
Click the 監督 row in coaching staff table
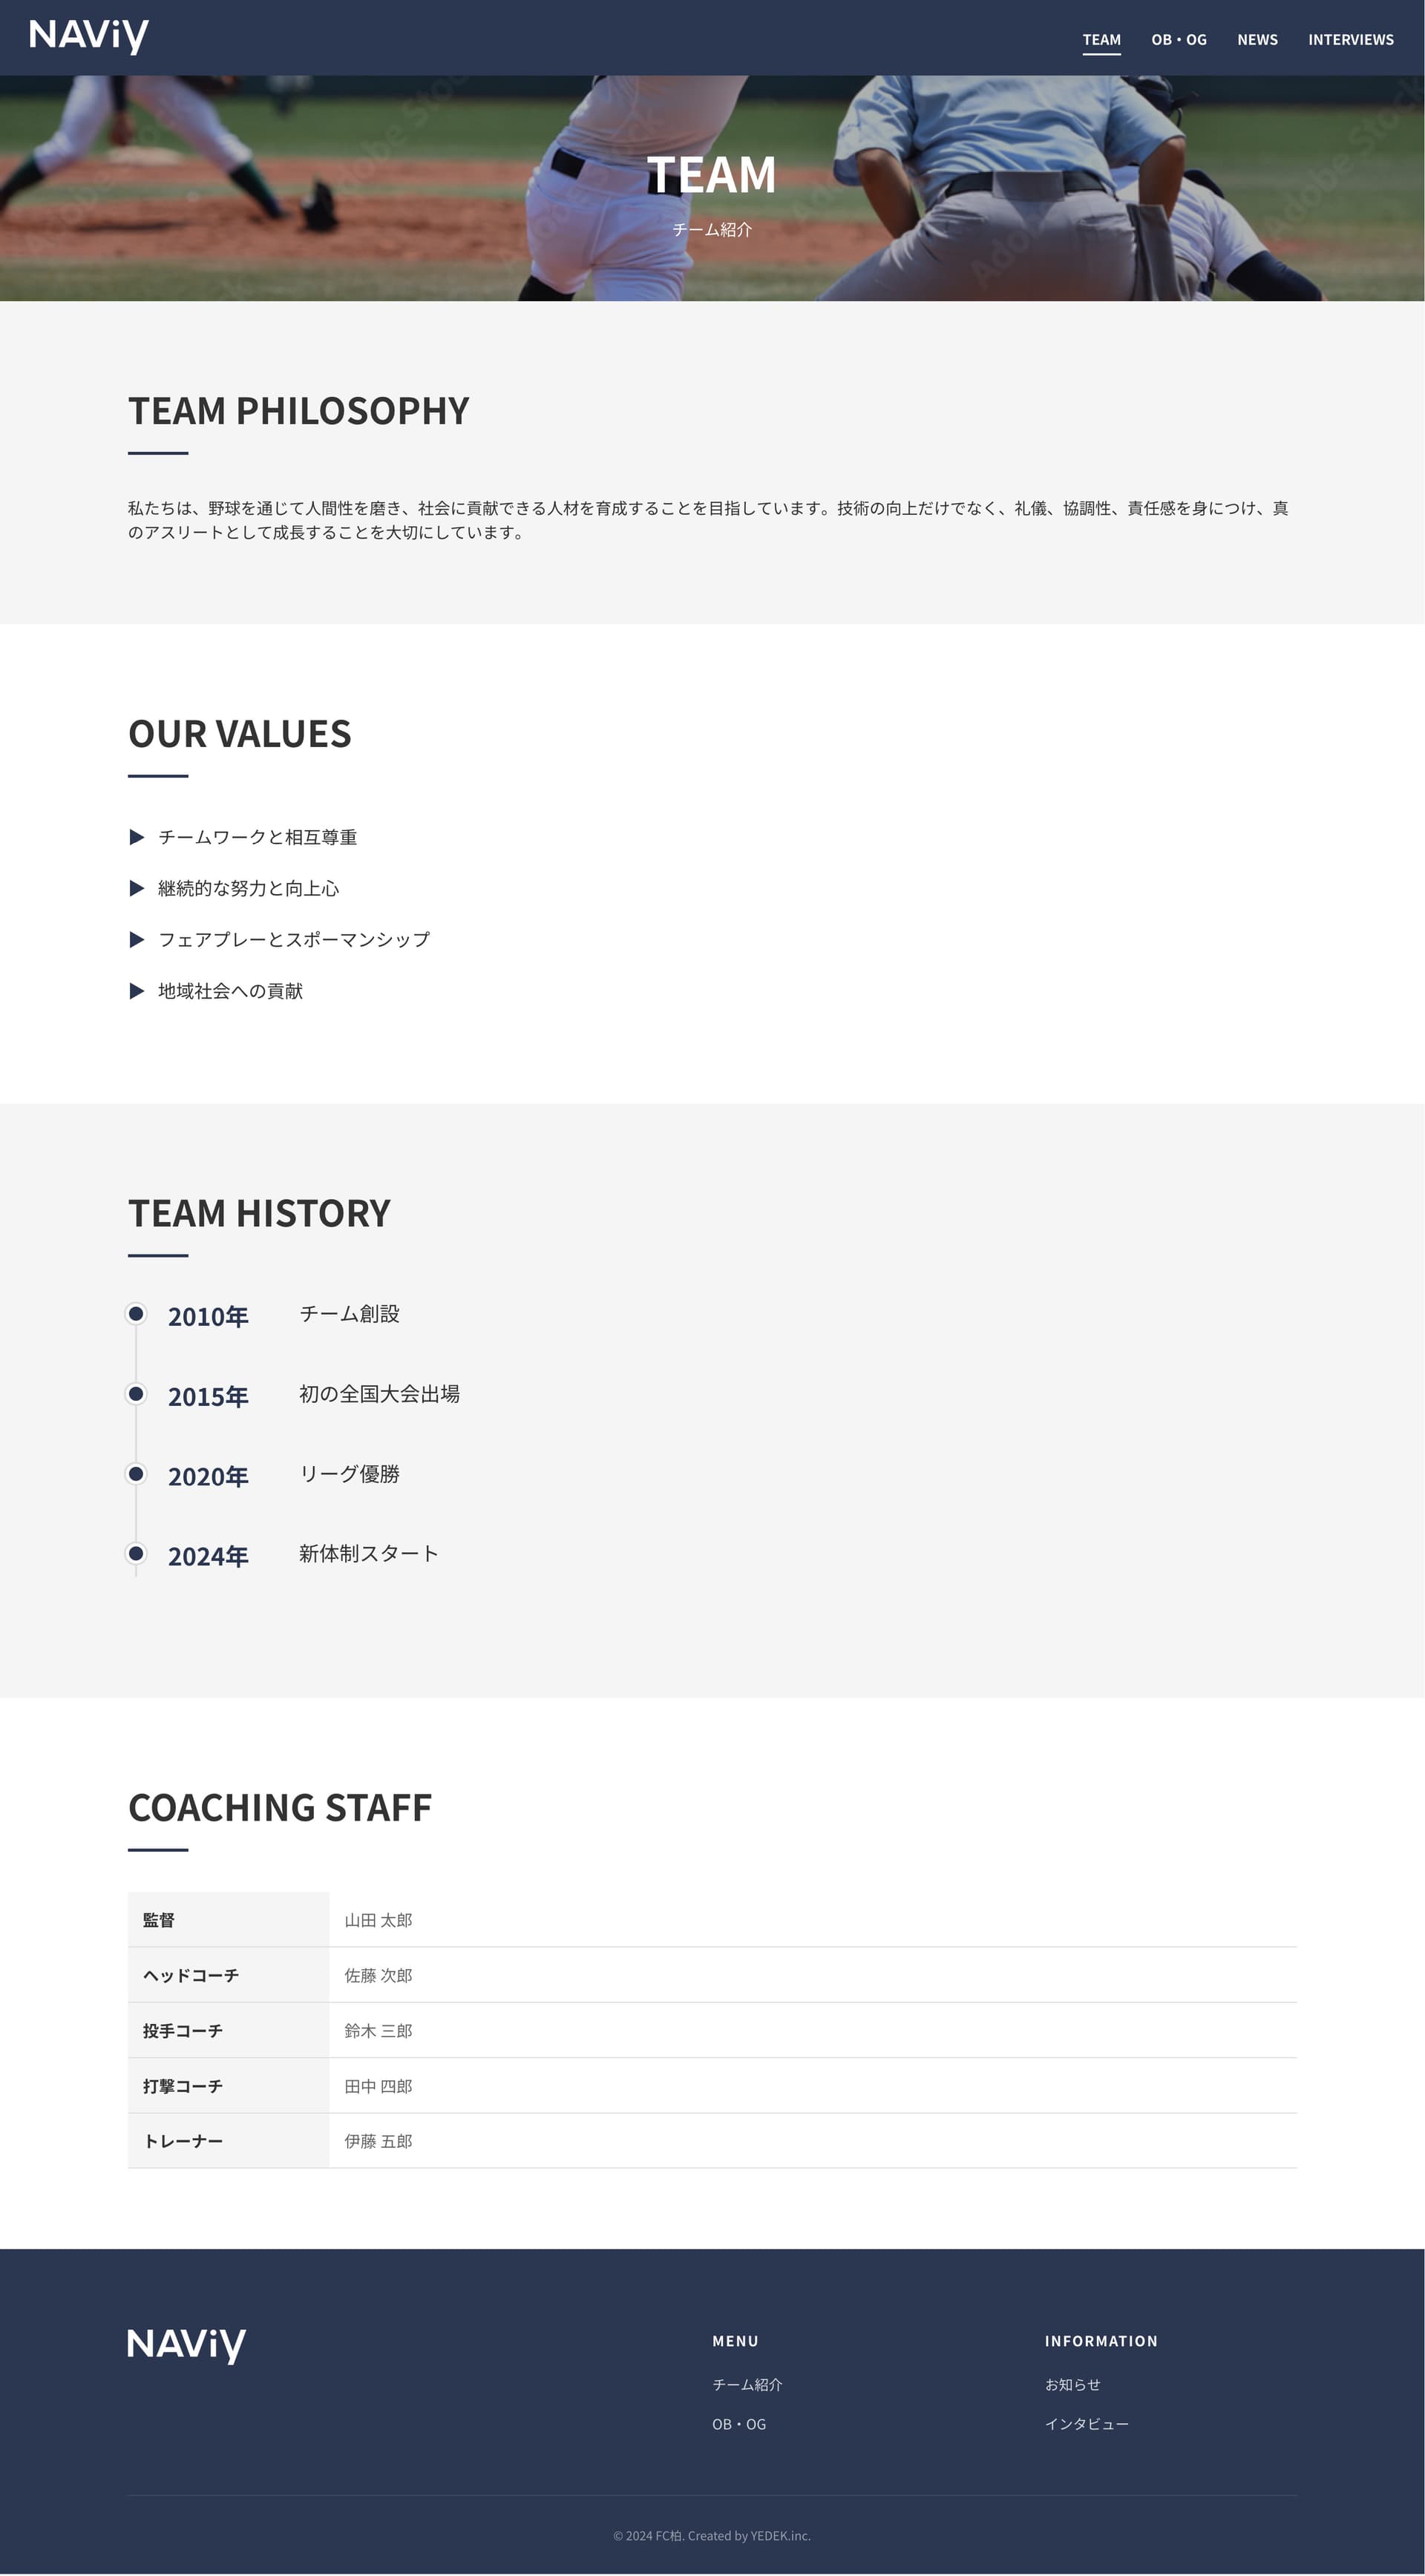tap(711, 1919)
